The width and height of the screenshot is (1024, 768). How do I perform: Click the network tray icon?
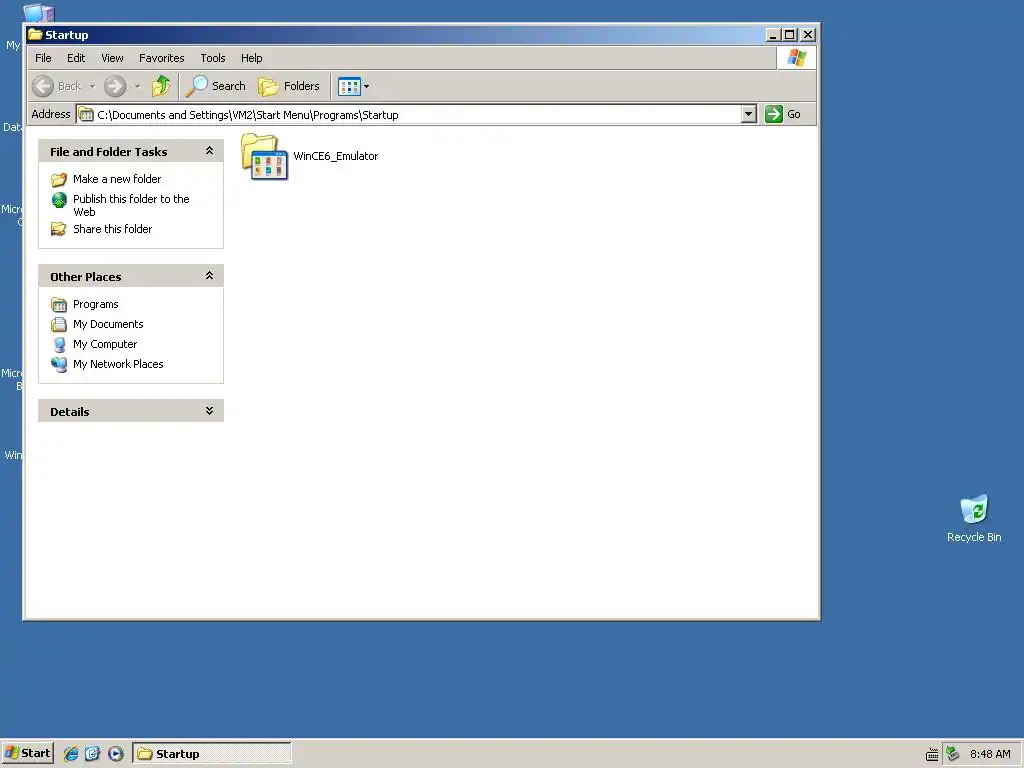click(953, 754)
